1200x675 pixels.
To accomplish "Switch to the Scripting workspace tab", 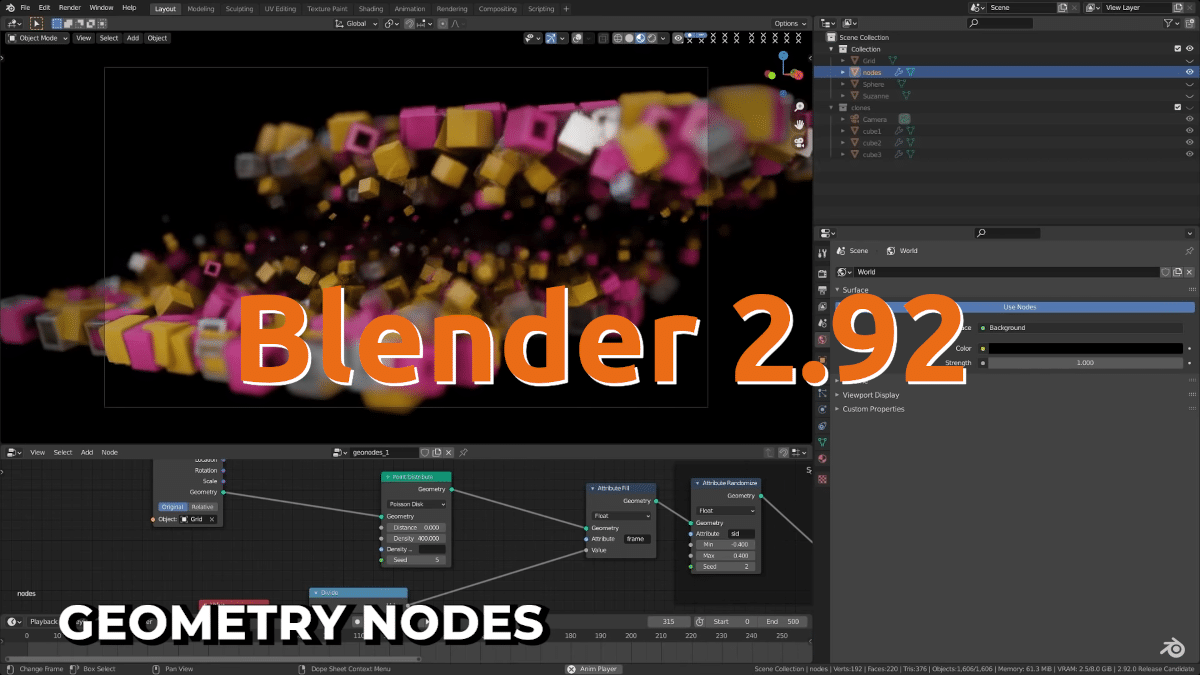I will (541, 9).
